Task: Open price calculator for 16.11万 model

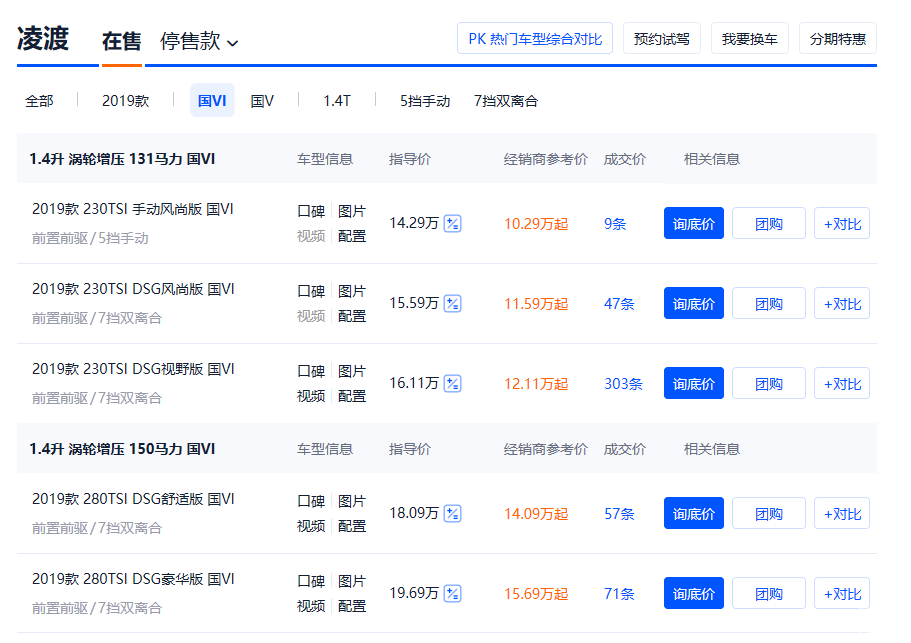Action: pos(452,383)
